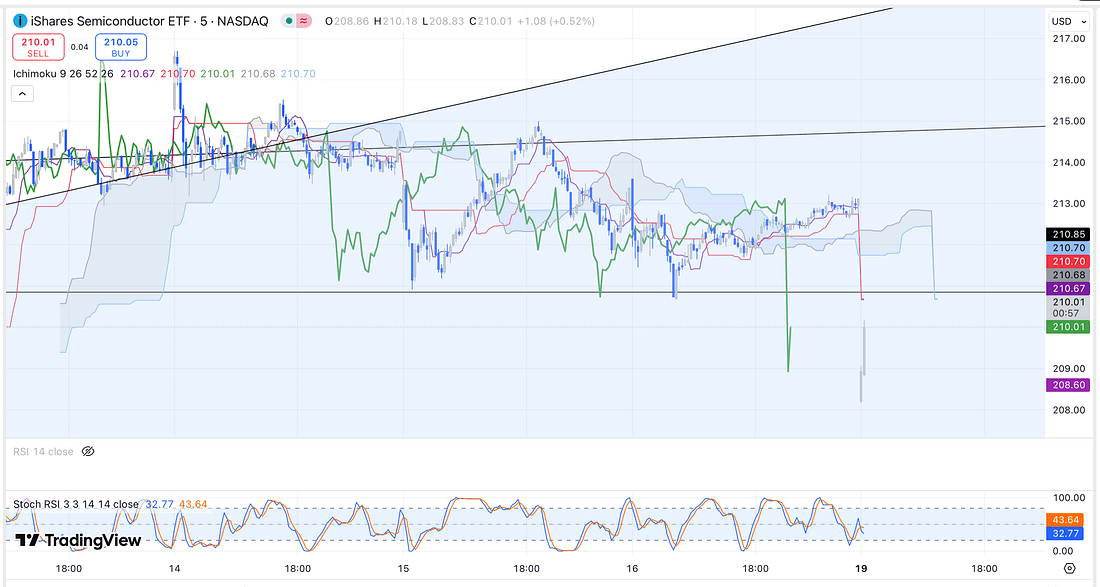This screenshot has height=587, width=1100.
Task: Select the Stoch RSI 3 3 14 14 legend
Action: click(x=76, y=504)
